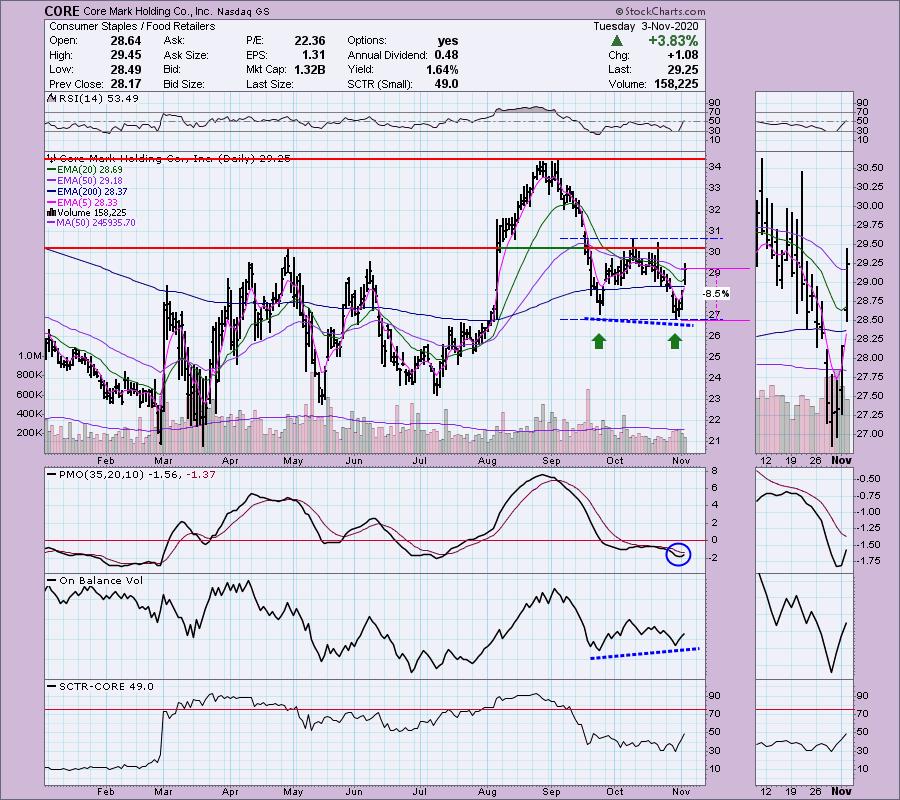Click the company name 'Core Mark Holding Co., Inc.'
The height and width of the screenshot is (800, 900).
(x=146, y=11)
